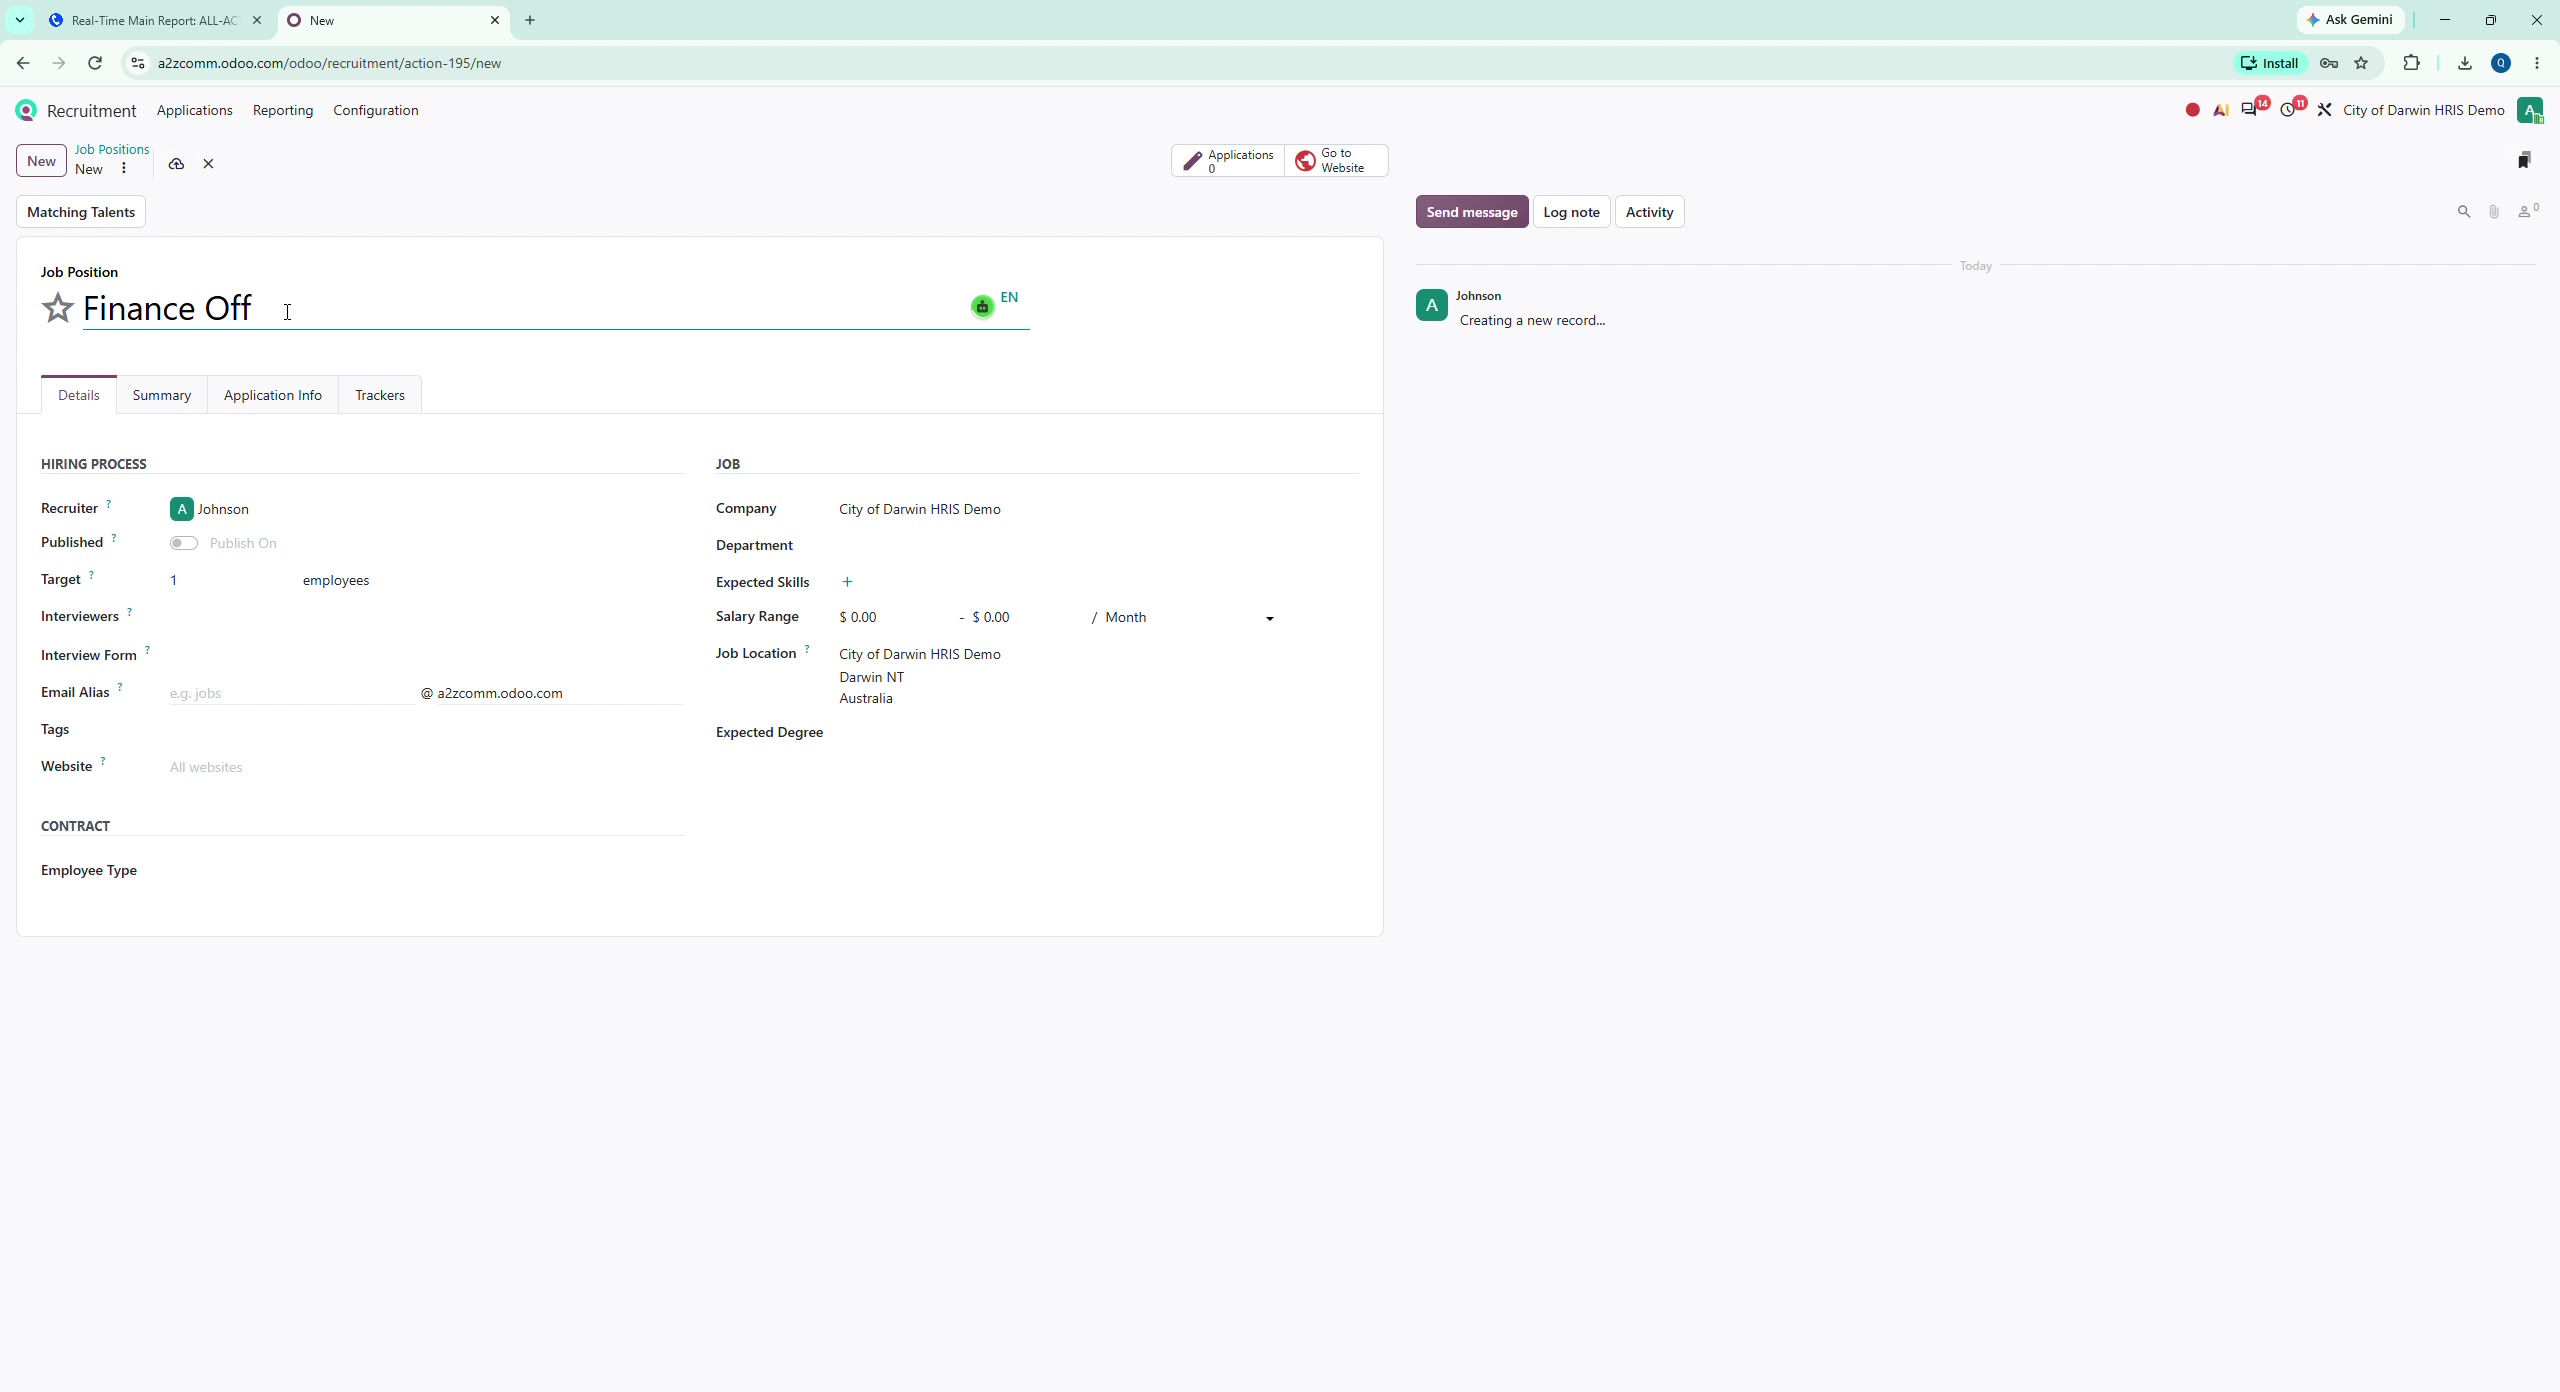2560x1392 pixels.
Task: Open Reporting menu
Action: tap(283, 110)
